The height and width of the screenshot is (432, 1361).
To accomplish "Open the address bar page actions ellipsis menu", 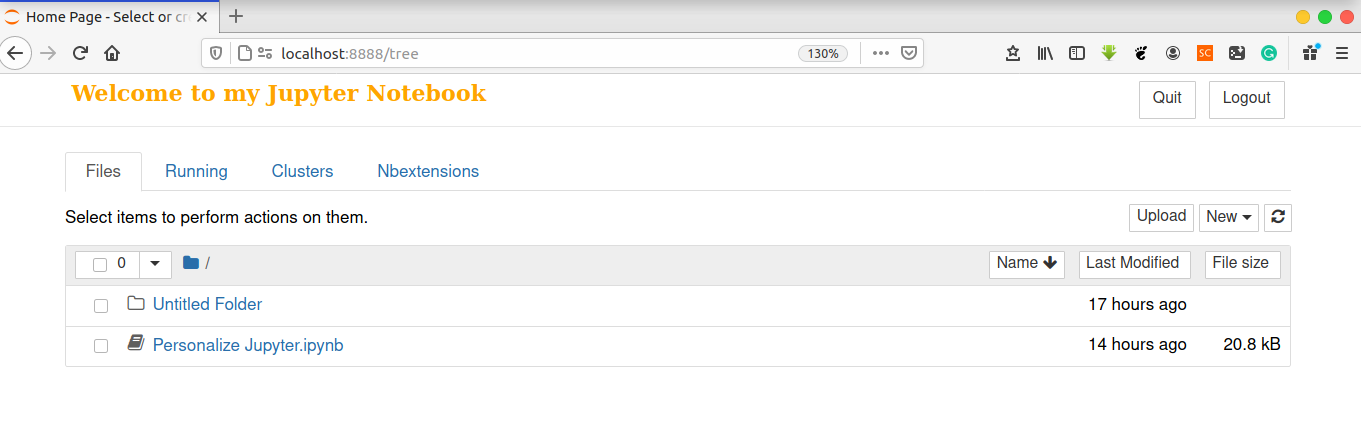I will click(x=880, y=53).
